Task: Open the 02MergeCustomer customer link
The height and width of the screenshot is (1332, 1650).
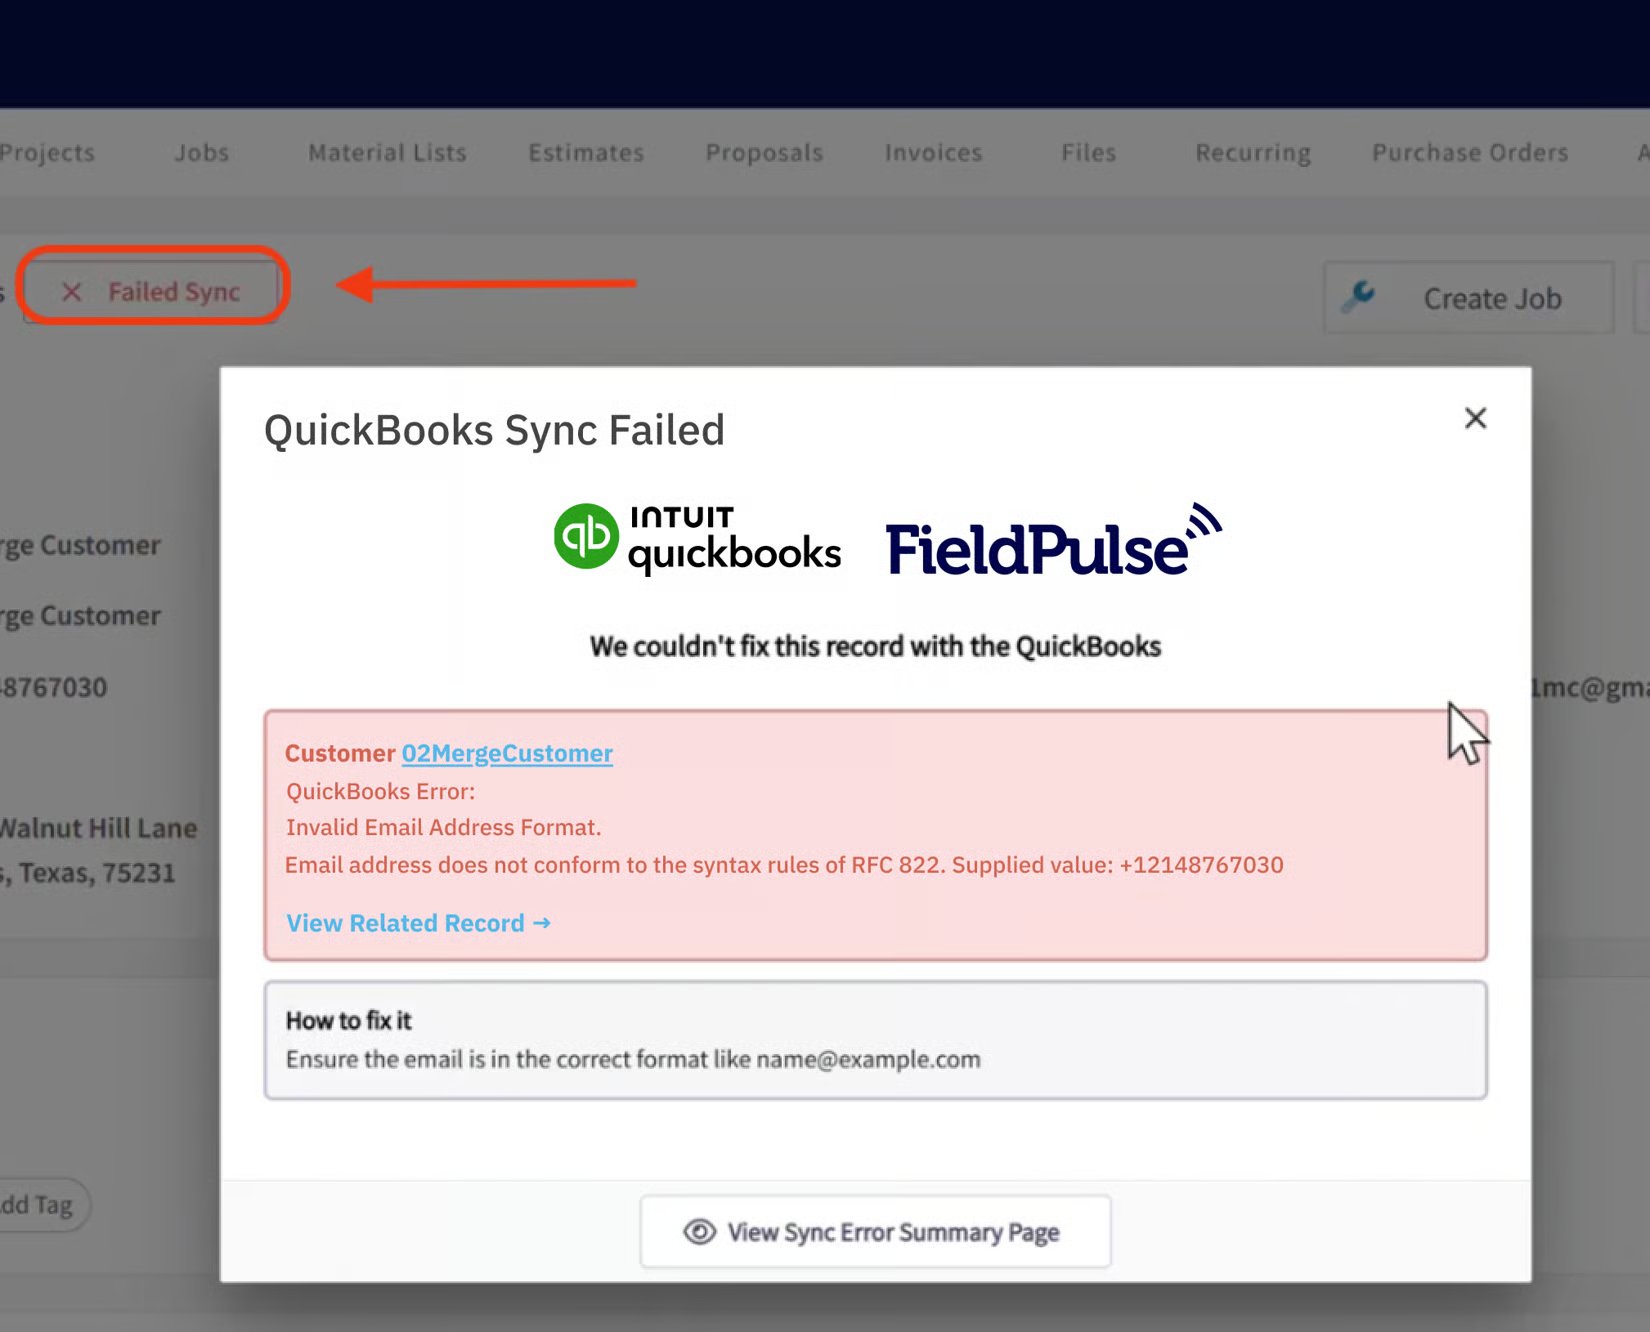Action: (507, 753)
